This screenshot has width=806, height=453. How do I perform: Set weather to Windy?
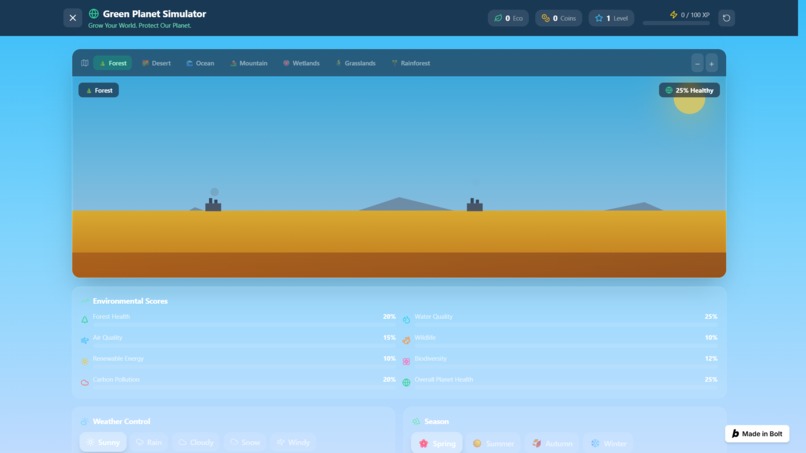(x=293, y=442)
